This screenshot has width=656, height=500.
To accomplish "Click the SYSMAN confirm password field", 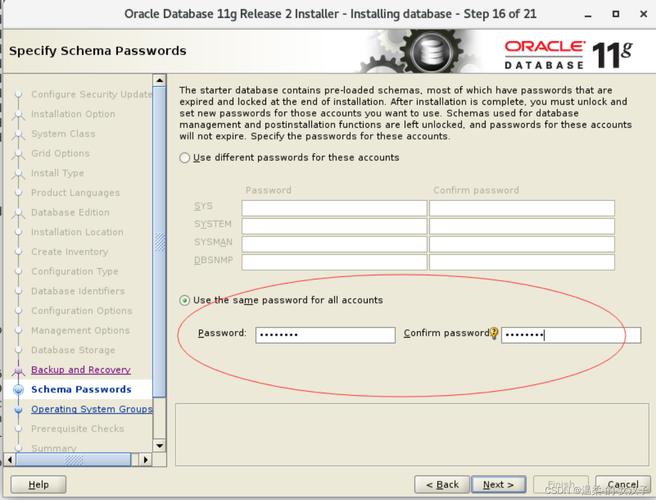I will point(522,244).
